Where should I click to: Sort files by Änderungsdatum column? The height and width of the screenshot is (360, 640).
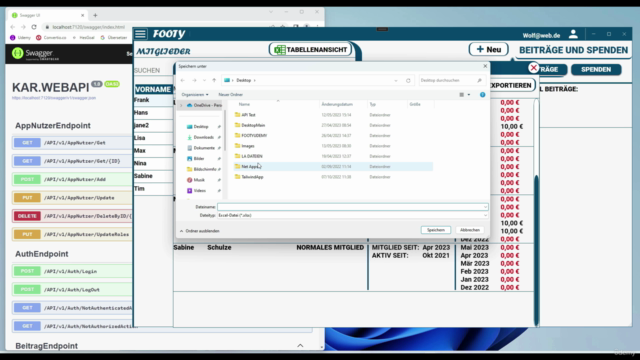coord(337,104)
